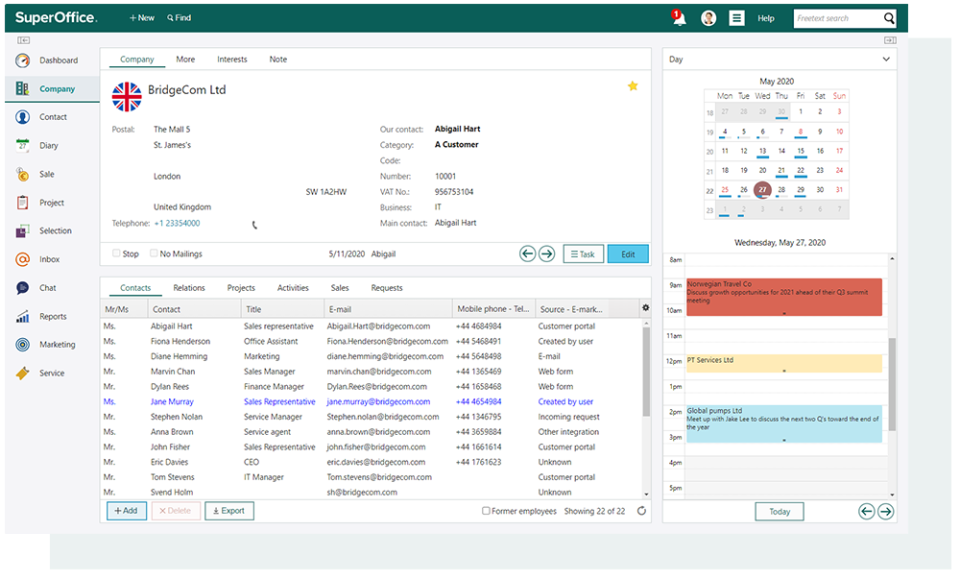Open the hamburger menu icon in header
The height and width of the screenshot is (579, 960).
[x=737, y=18]
